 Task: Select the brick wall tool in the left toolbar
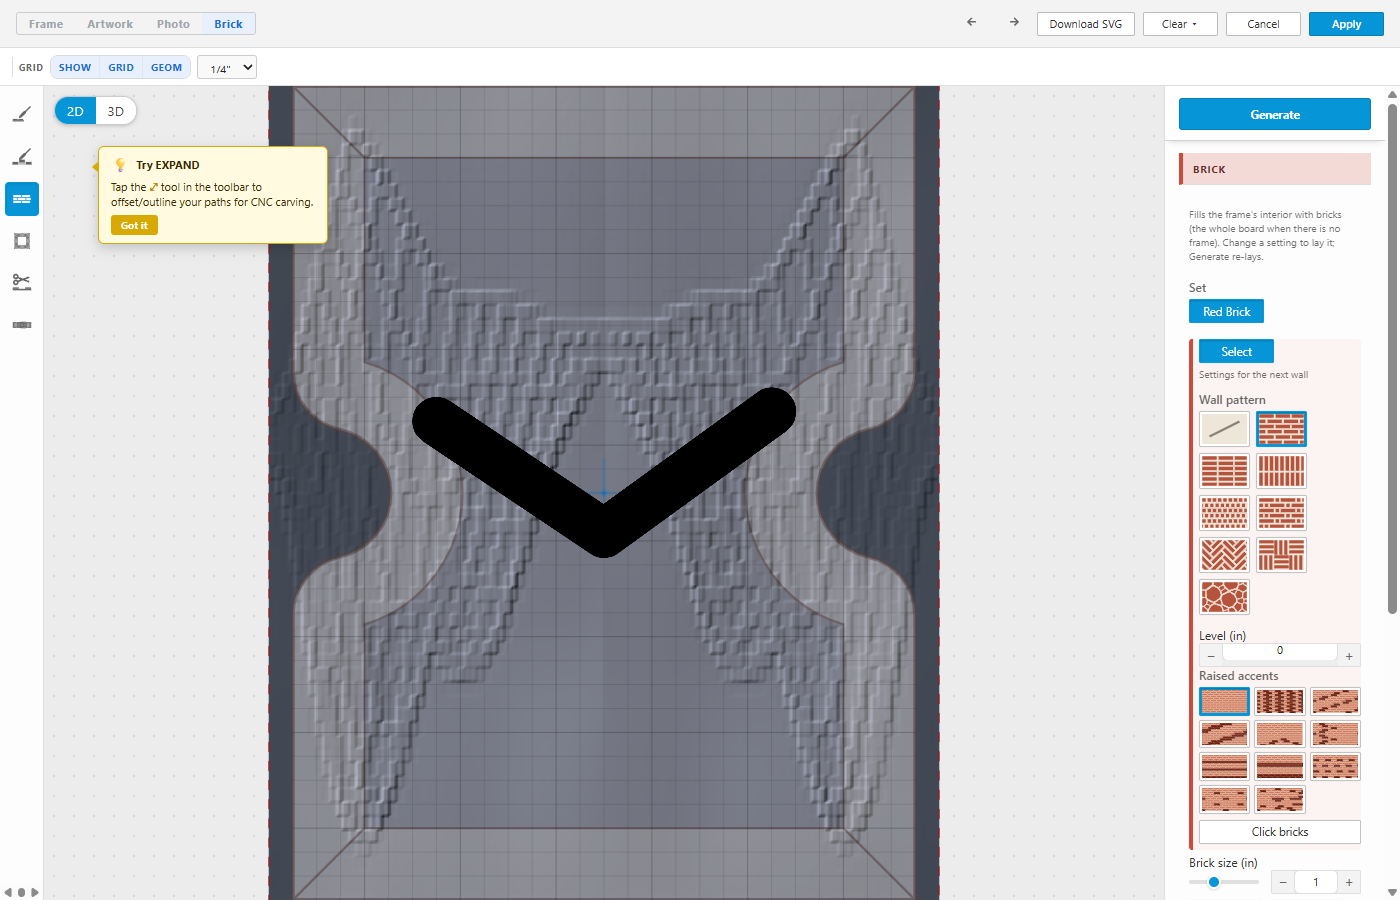tap(22, 199)
